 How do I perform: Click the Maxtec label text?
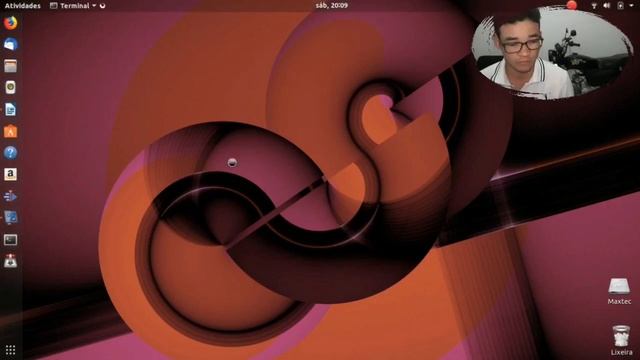619,302
